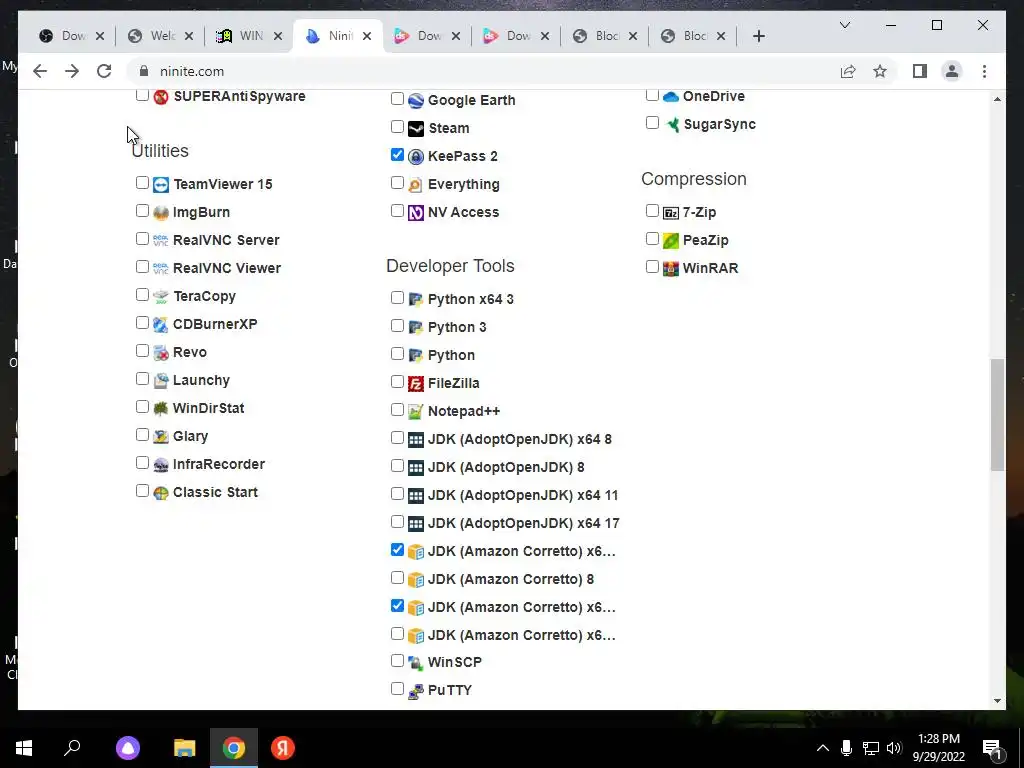Open the Chrome tab search dropdown arrow
The image size is (1024, 768).
[844, 25]
